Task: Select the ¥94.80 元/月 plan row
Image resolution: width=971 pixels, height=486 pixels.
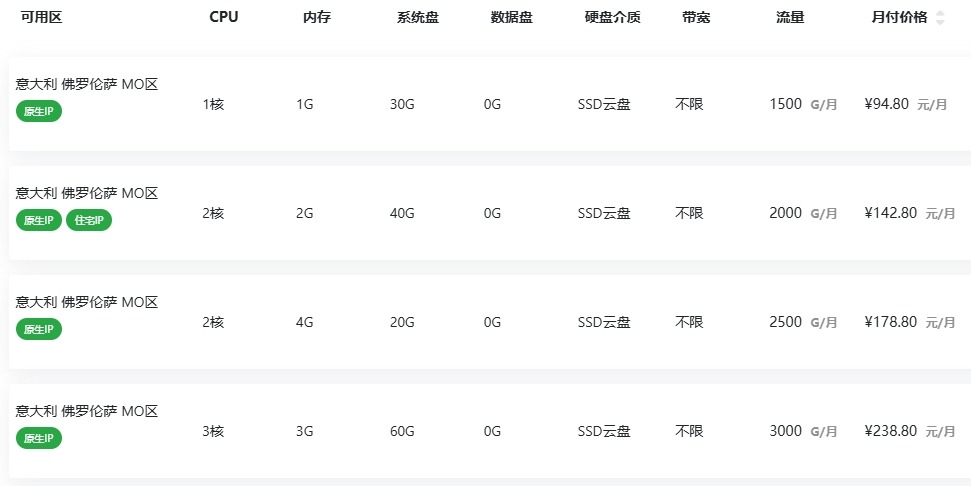Action: pos(490,104)
